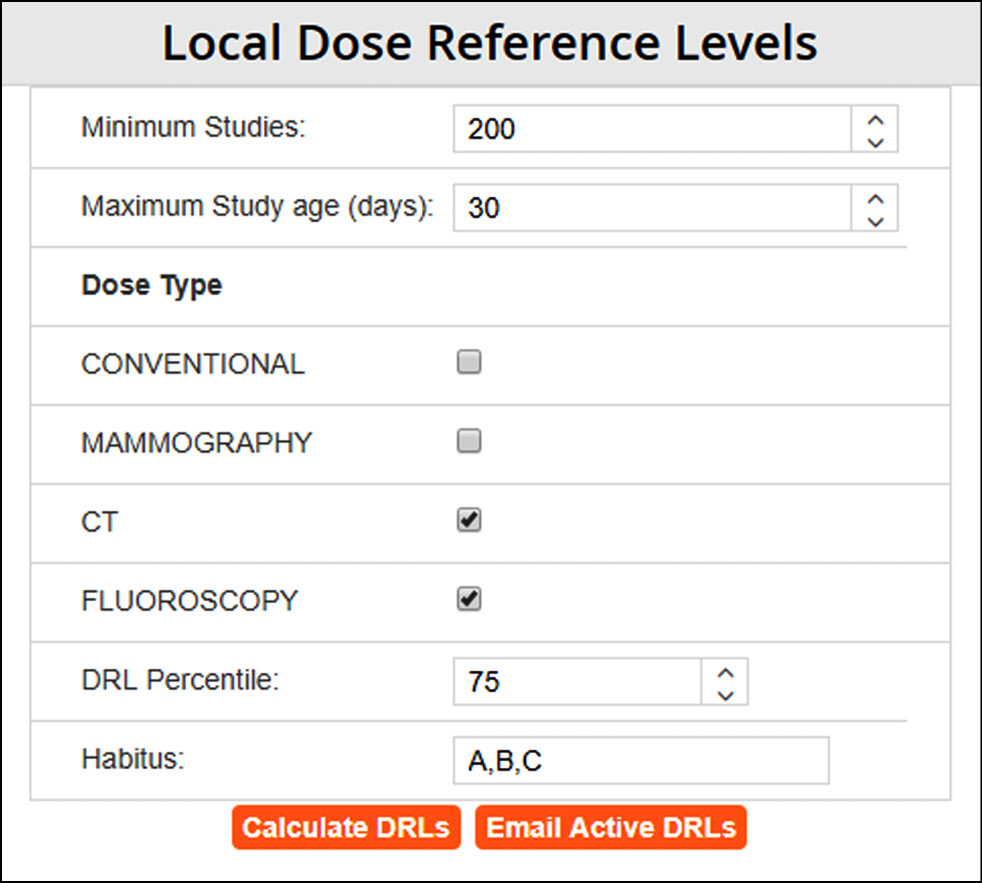
Task: Click the Local Dose Reference Levels title
Action: click(490, 44)
